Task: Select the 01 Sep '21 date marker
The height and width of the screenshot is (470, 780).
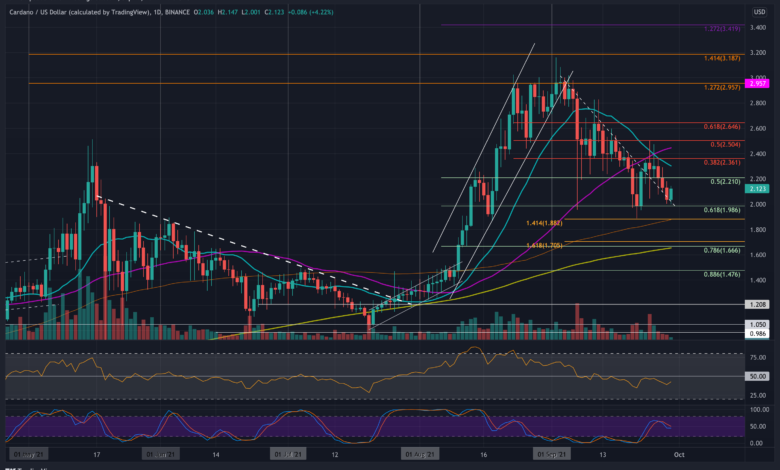Action: pos(549,453)
